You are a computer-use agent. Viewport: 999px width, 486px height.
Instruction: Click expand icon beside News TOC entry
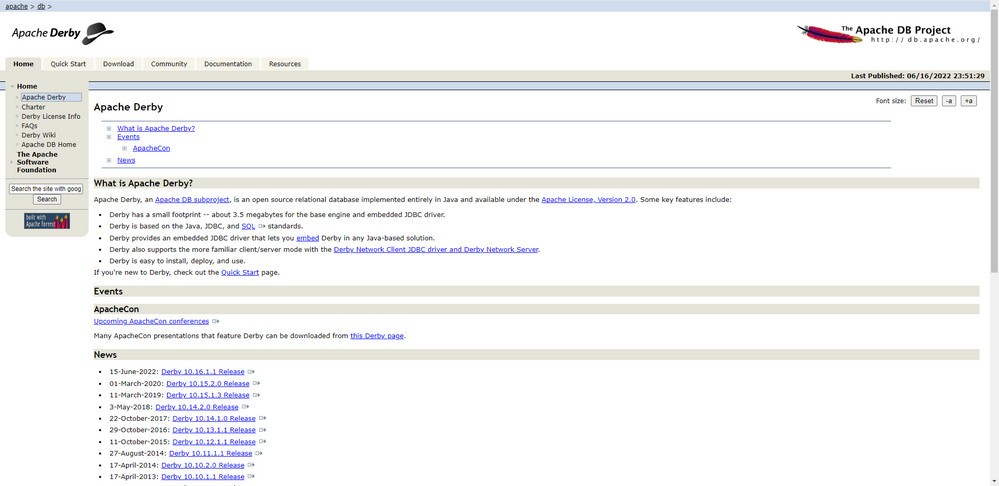109,161
